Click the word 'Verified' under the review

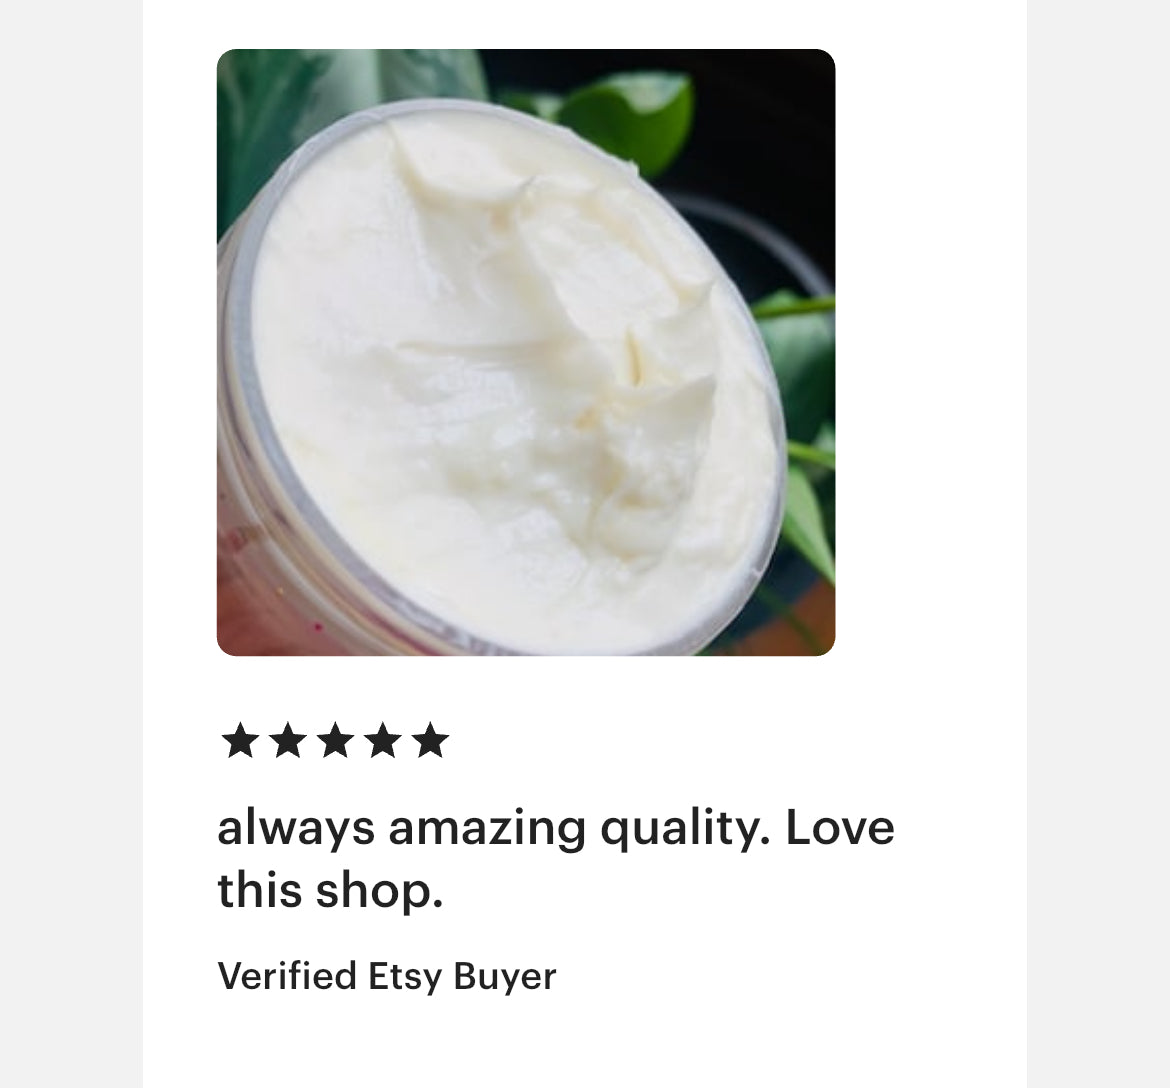tap(287, 975)
